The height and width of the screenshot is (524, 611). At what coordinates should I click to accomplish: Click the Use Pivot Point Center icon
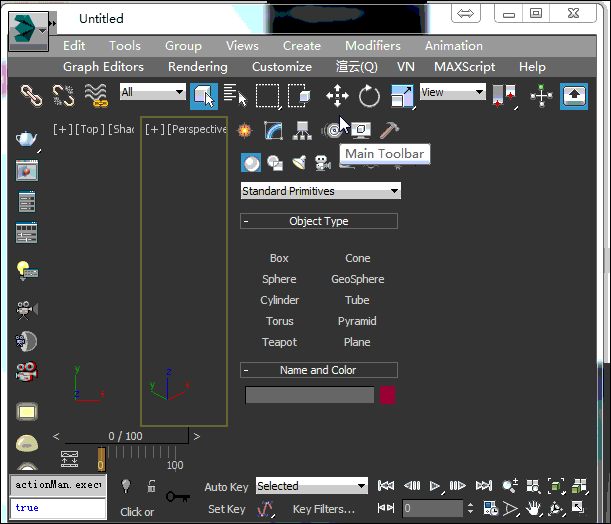click(x=504, y=96)
